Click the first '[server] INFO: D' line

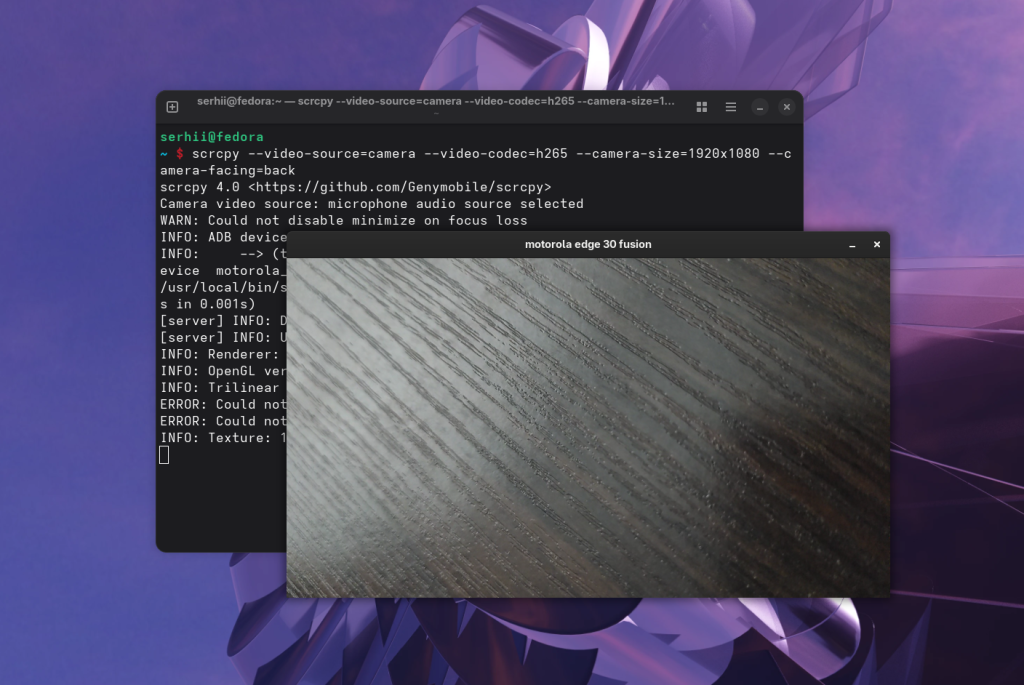point(223,321)
